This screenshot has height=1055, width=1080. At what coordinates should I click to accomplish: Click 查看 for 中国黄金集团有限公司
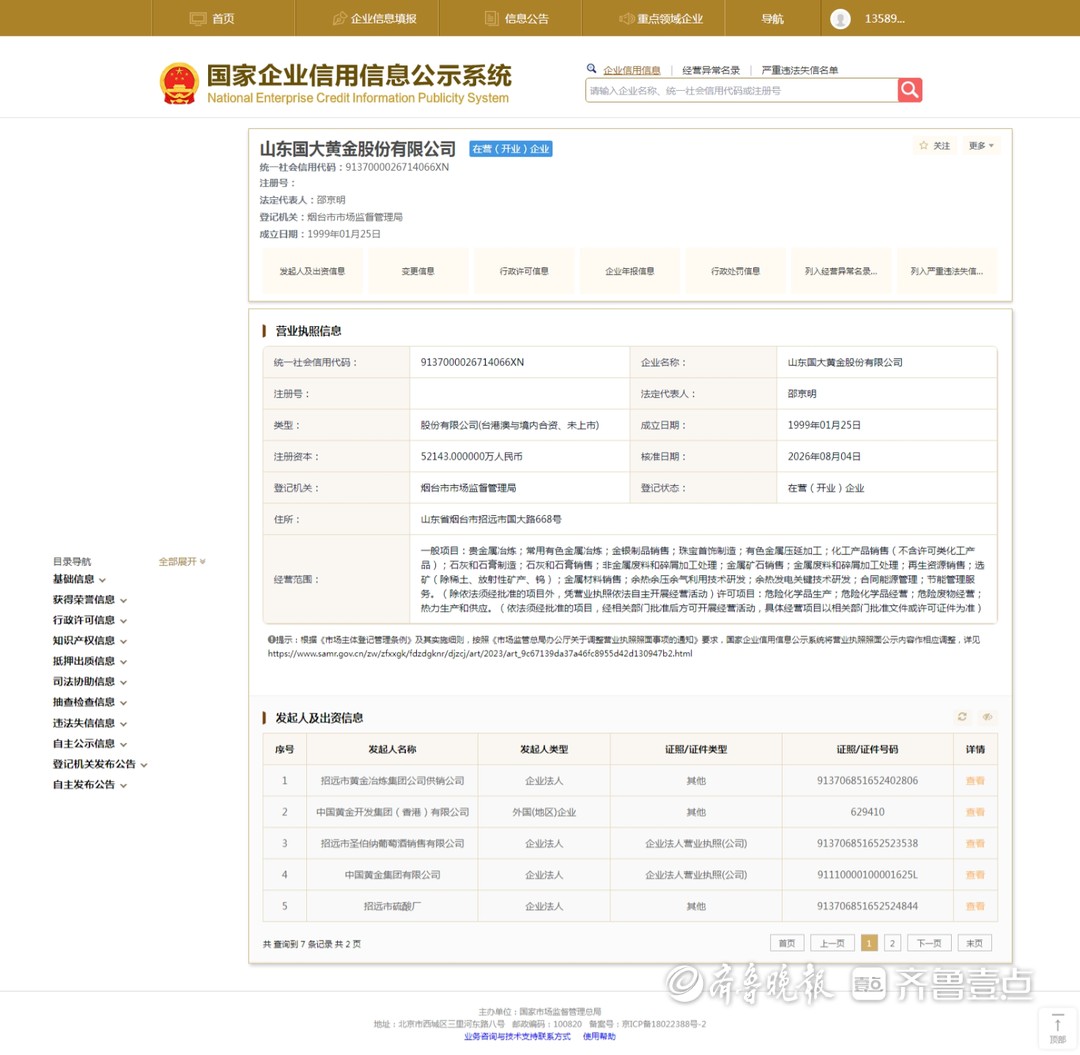[975, 875]
